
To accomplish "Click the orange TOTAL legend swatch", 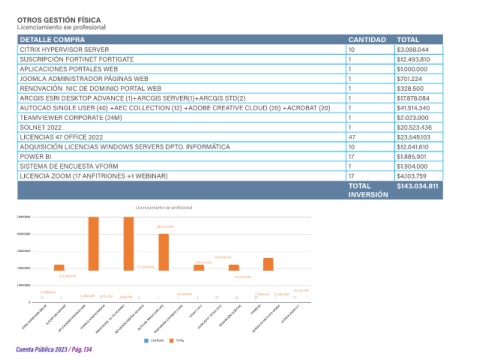I will (171, 341).
